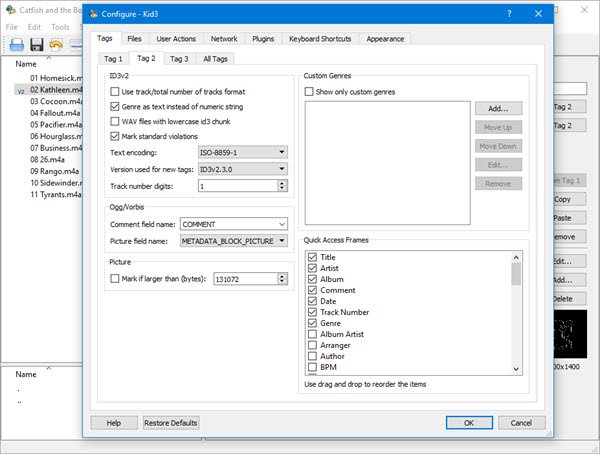This screenshot has height=454, width=600.
Task: Click the floppy disk Save icon
Action: (36, 45)
